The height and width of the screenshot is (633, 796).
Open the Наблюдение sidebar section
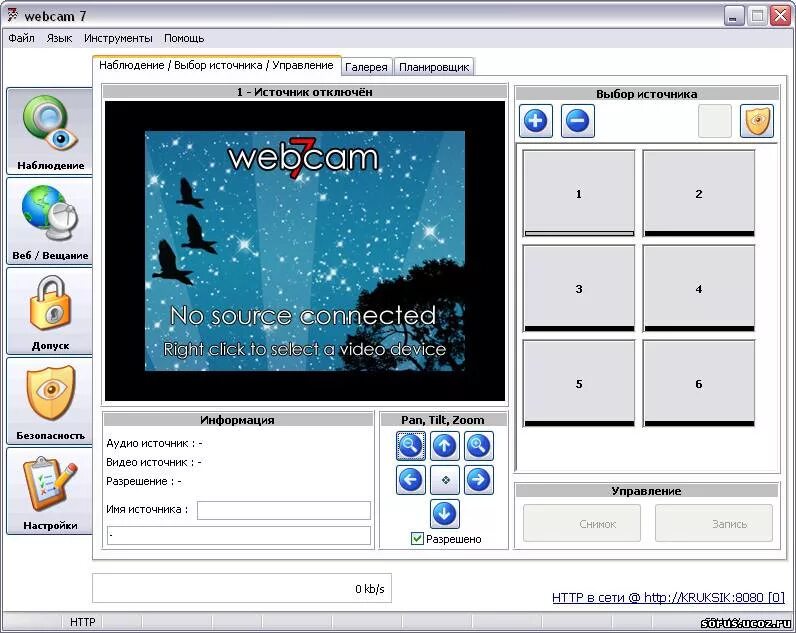coord(50,131)
